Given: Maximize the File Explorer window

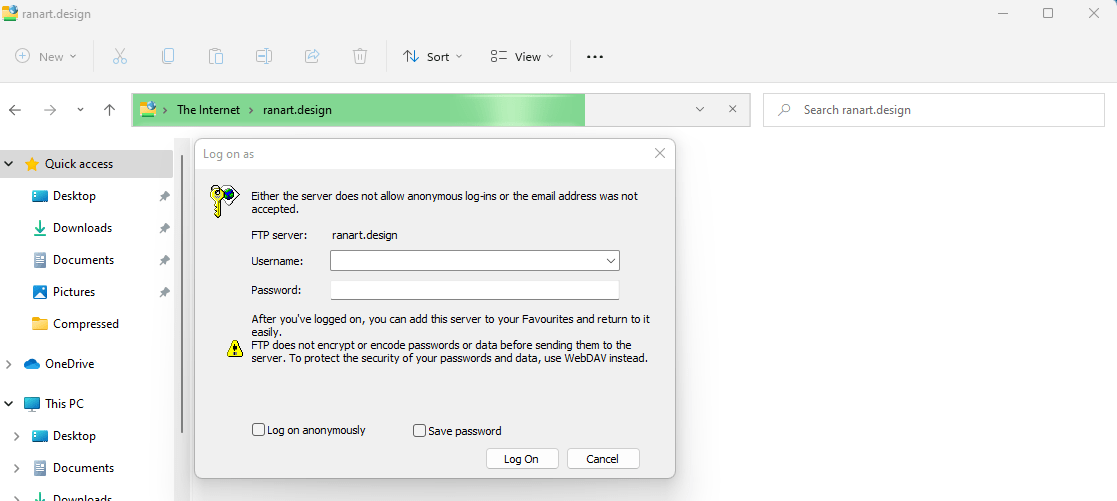Looking at the screenshot, I should click(x=1048, y=13).
